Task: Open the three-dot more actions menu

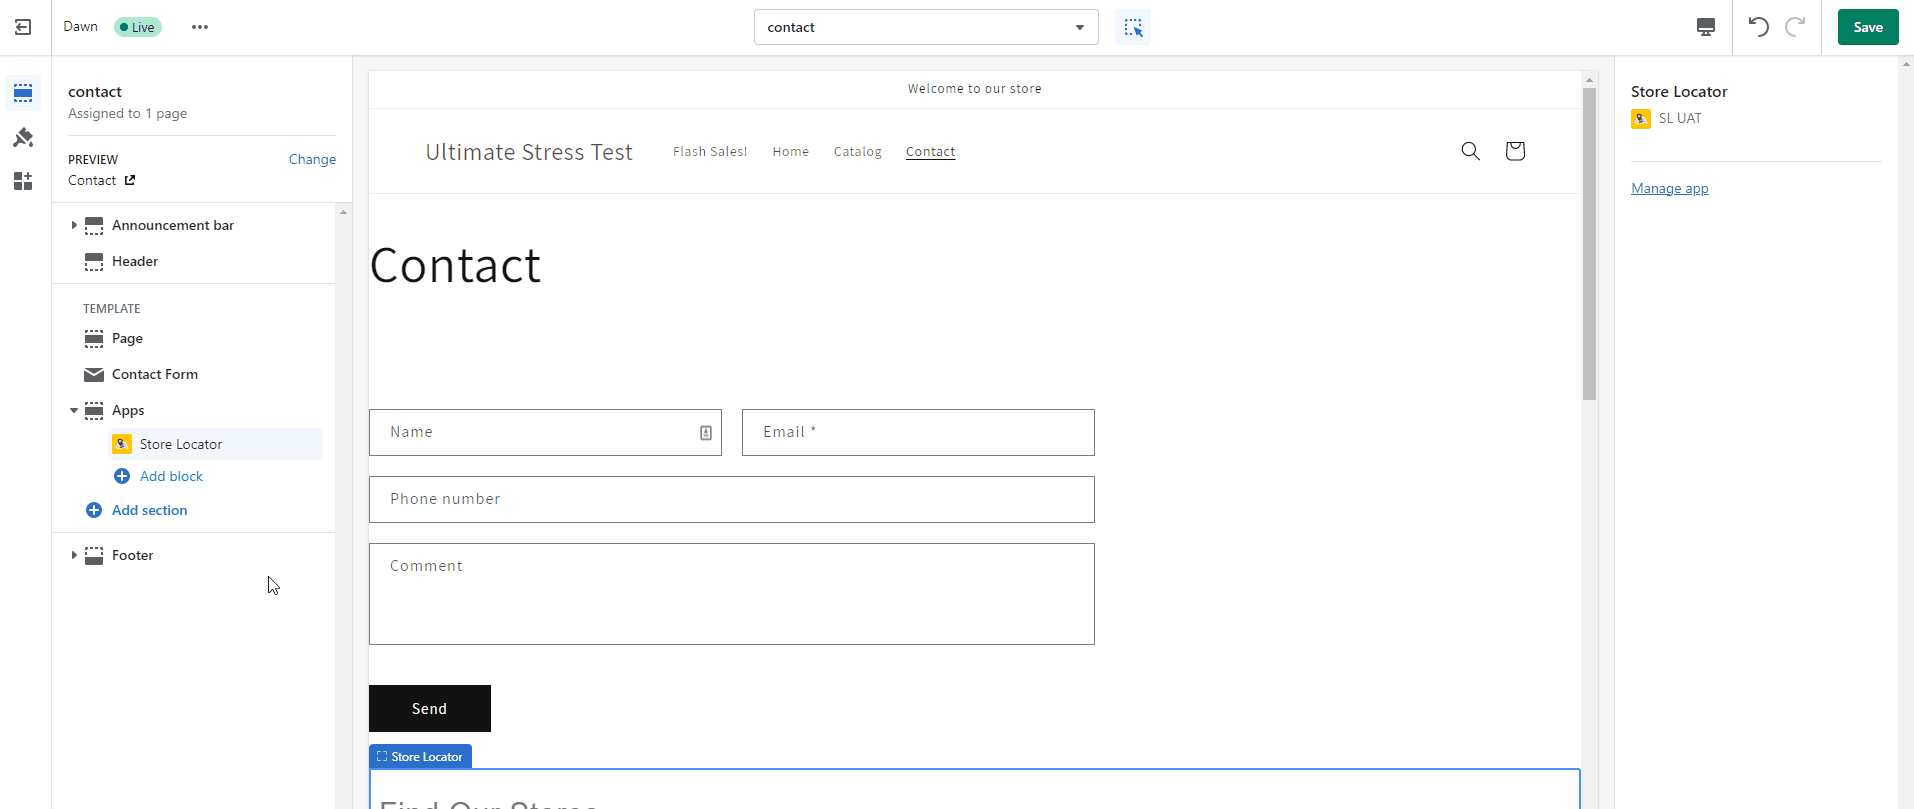Action: click(200, 27)
